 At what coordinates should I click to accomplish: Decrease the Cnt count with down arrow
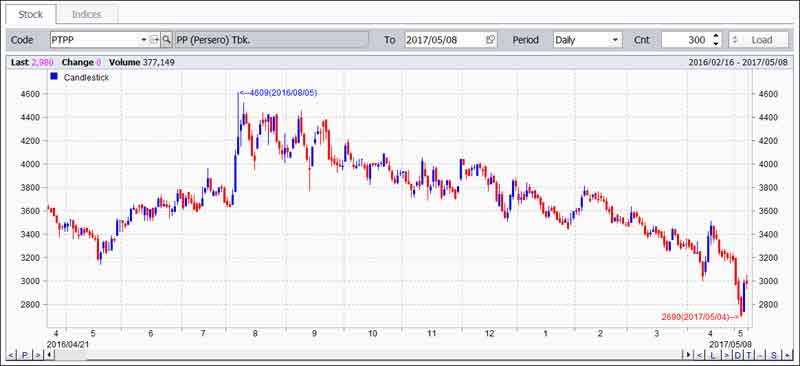pos(715,43)
